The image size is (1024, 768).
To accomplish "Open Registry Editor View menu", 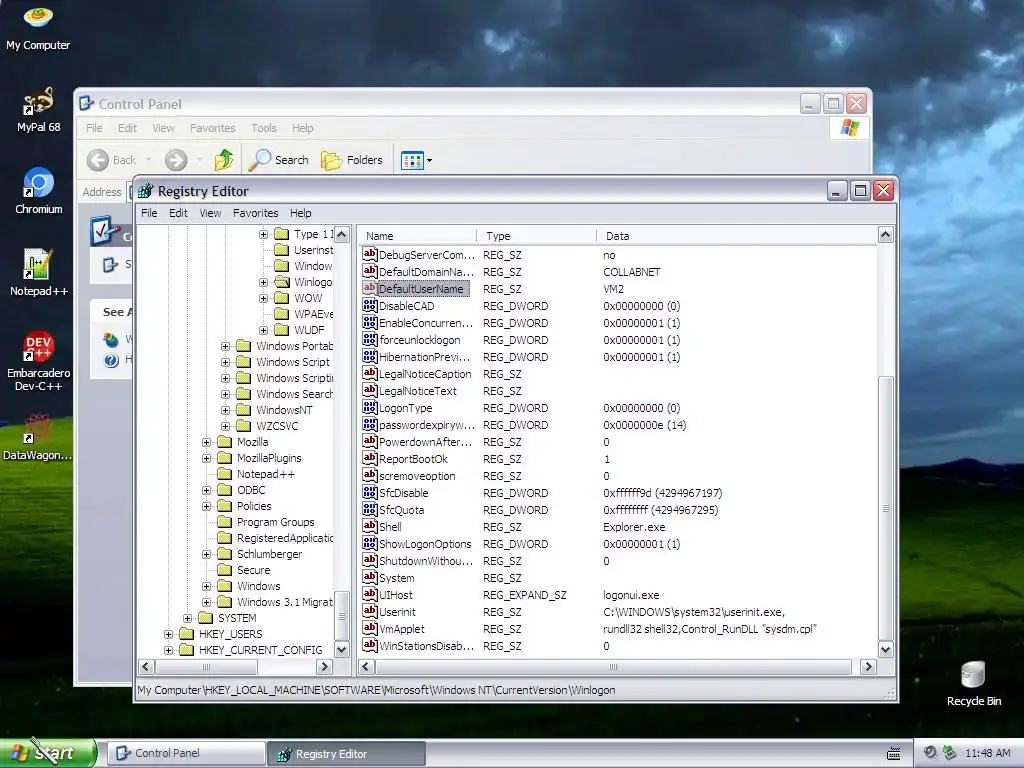I will 210,213.
